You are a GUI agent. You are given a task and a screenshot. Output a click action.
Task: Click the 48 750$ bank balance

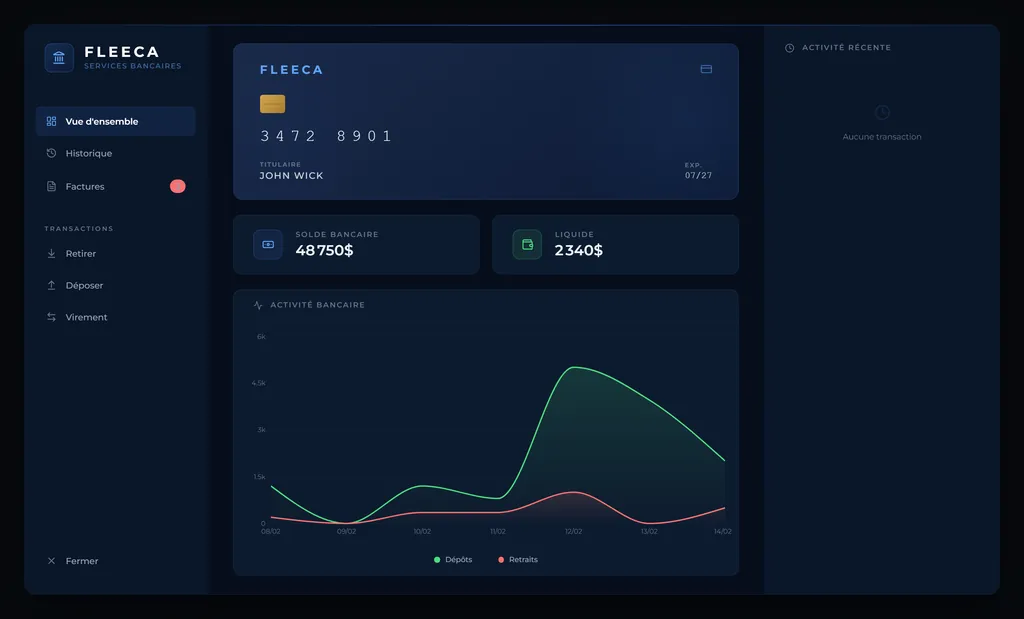click(324, 250)
